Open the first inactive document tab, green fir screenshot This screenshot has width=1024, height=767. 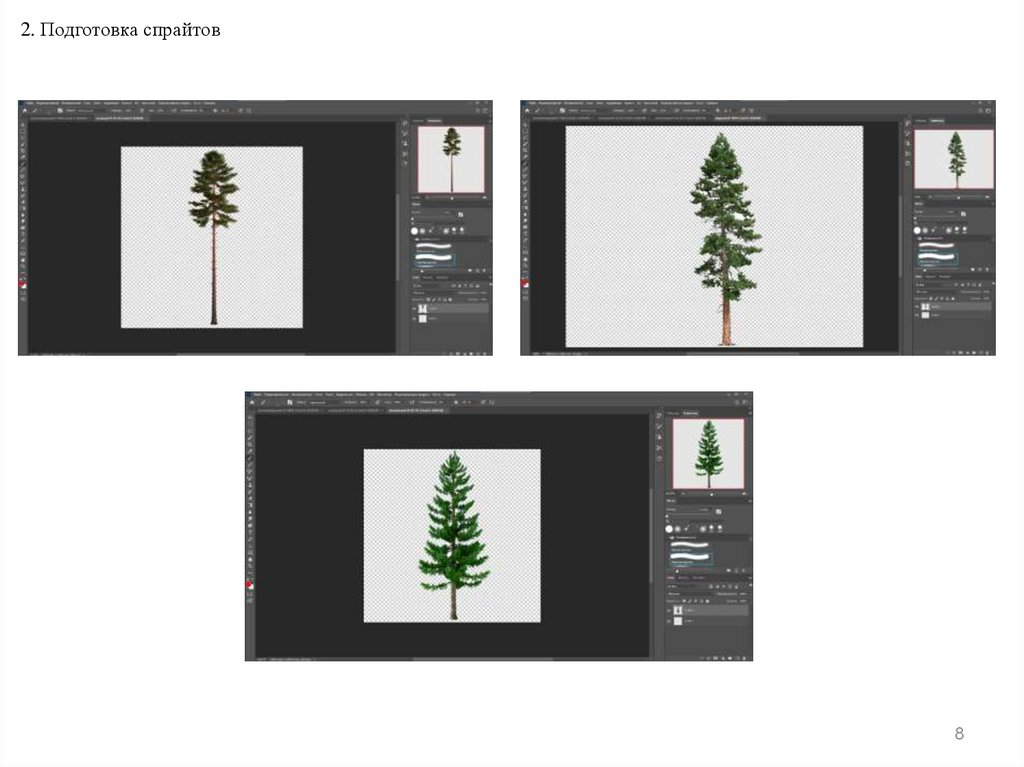point(289,410)
